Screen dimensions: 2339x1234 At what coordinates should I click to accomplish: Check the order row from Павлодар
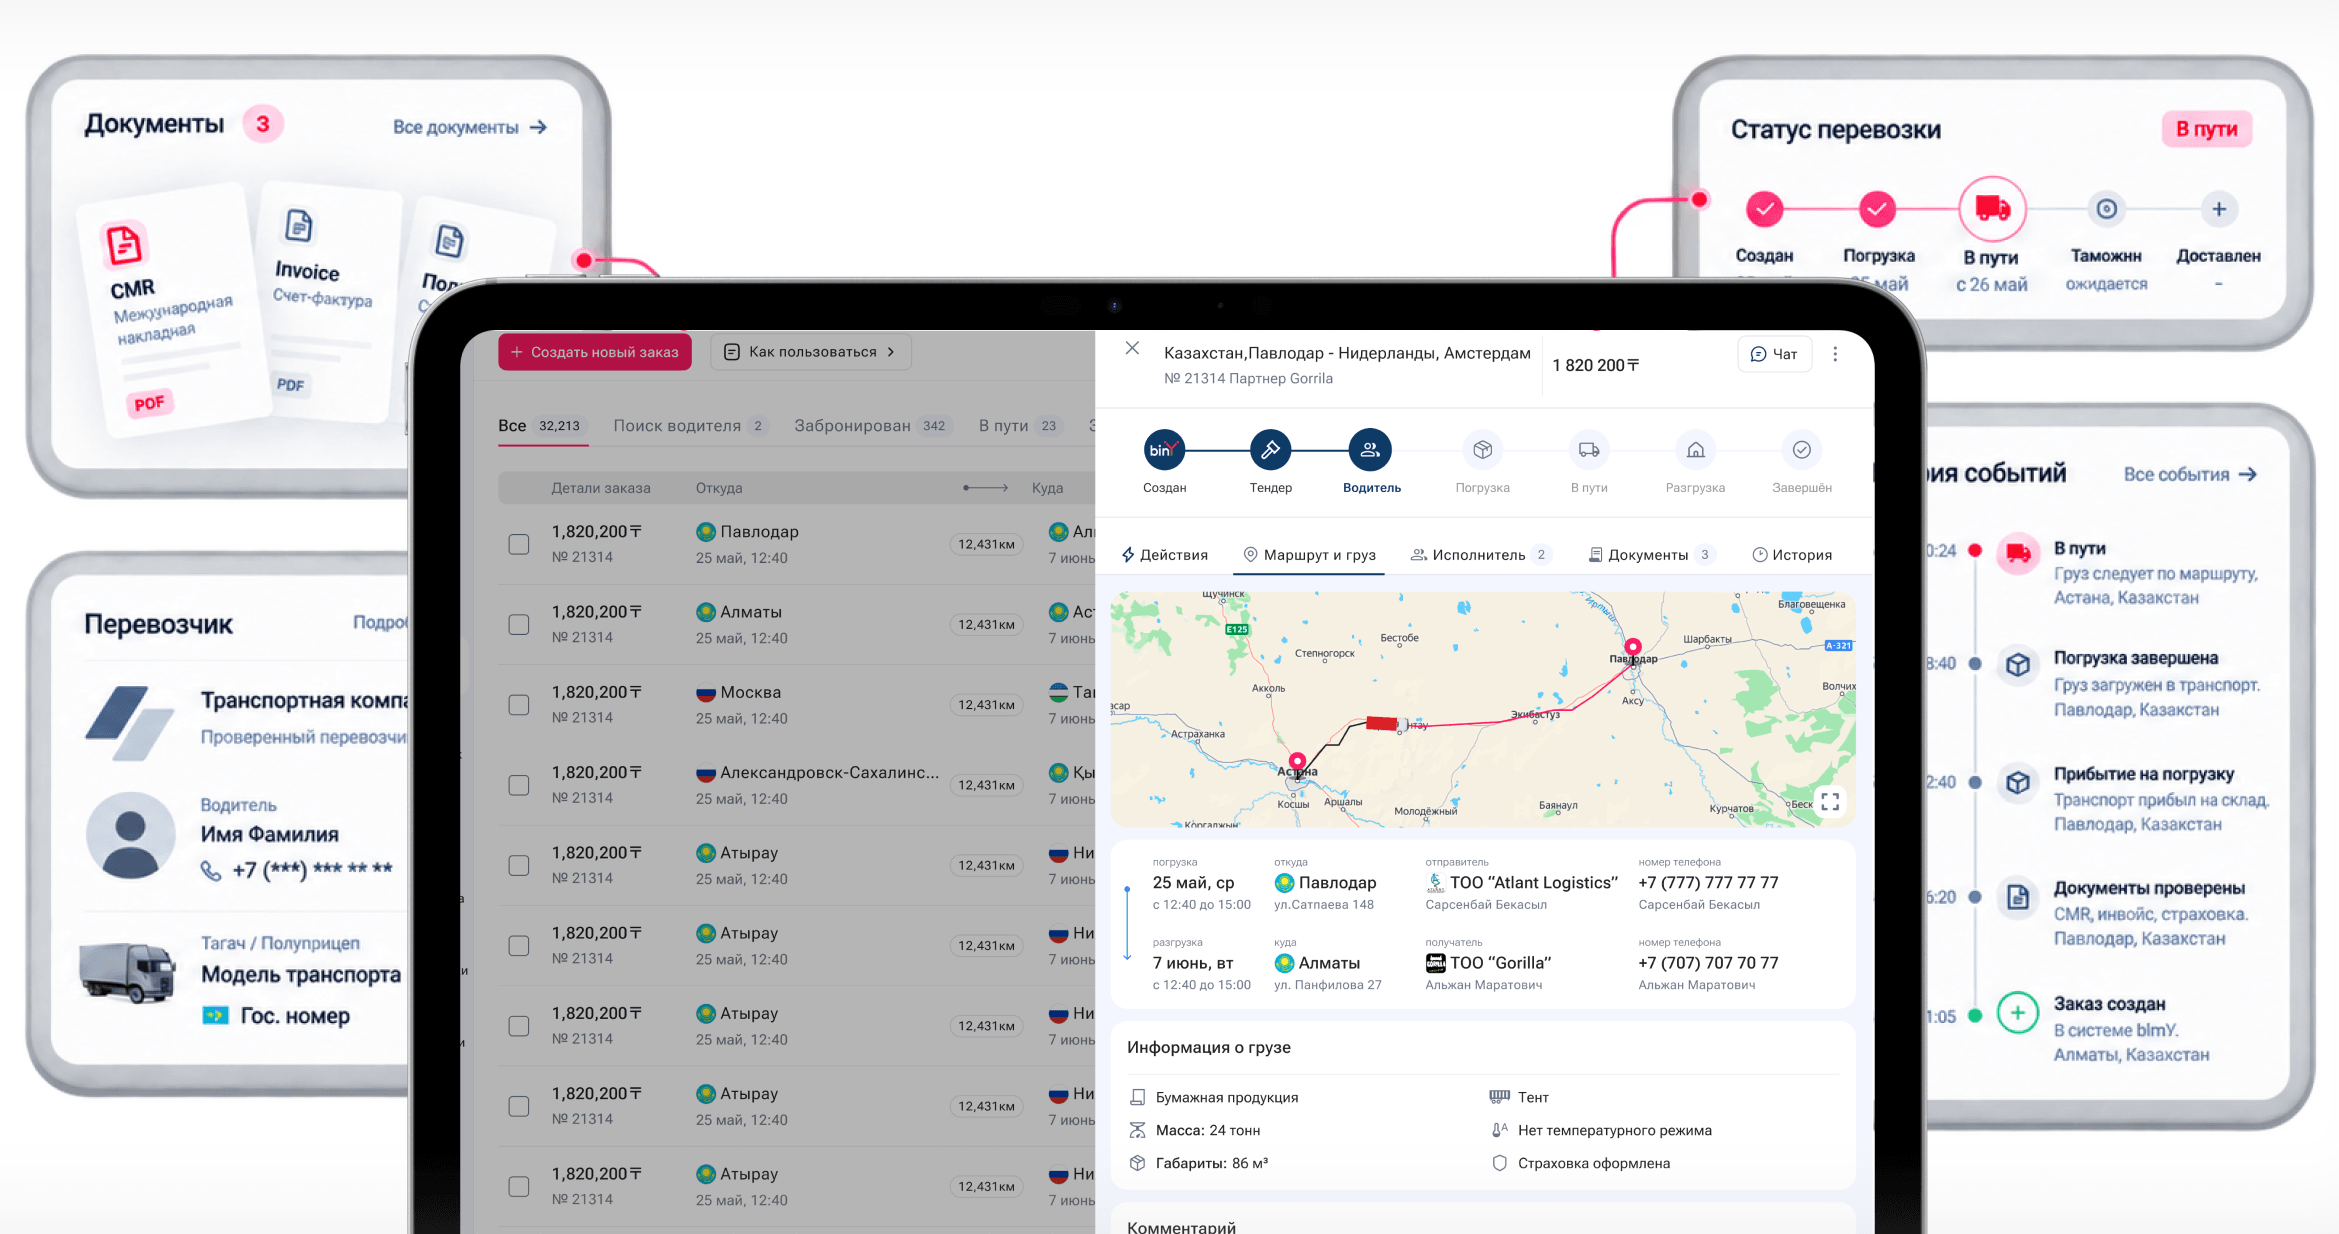tap(518, 544)
